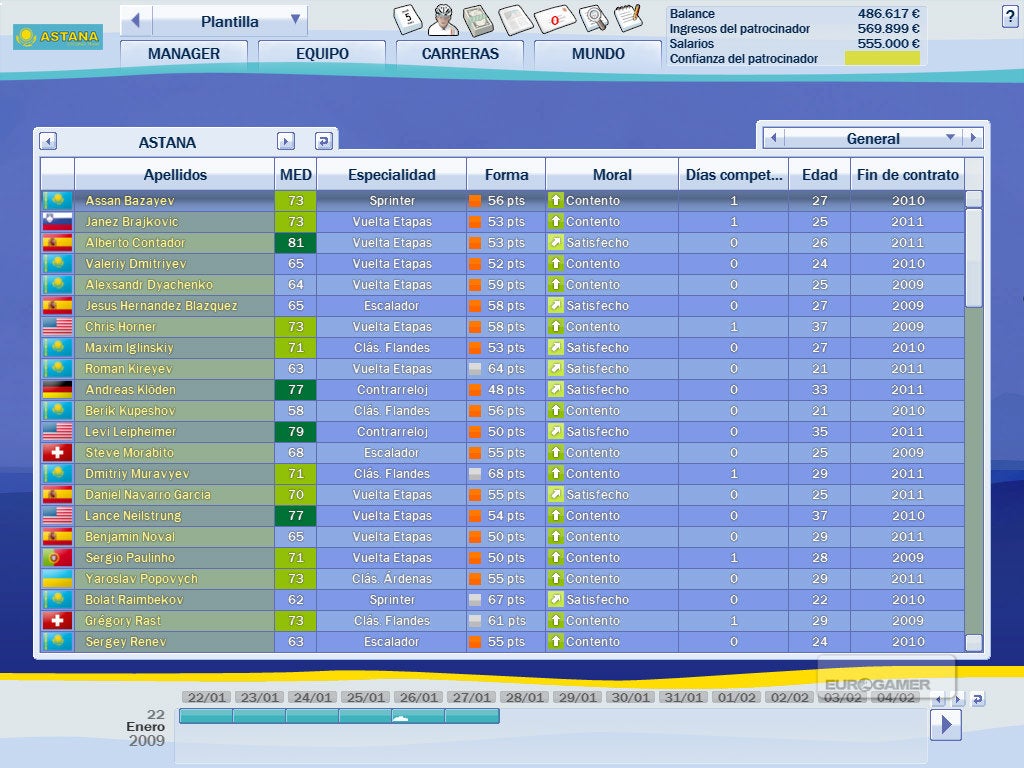
Task: Click the 68 pts form value for Dmitriy Muravyev
Action: pyautogui.click(x=506, y=473)
